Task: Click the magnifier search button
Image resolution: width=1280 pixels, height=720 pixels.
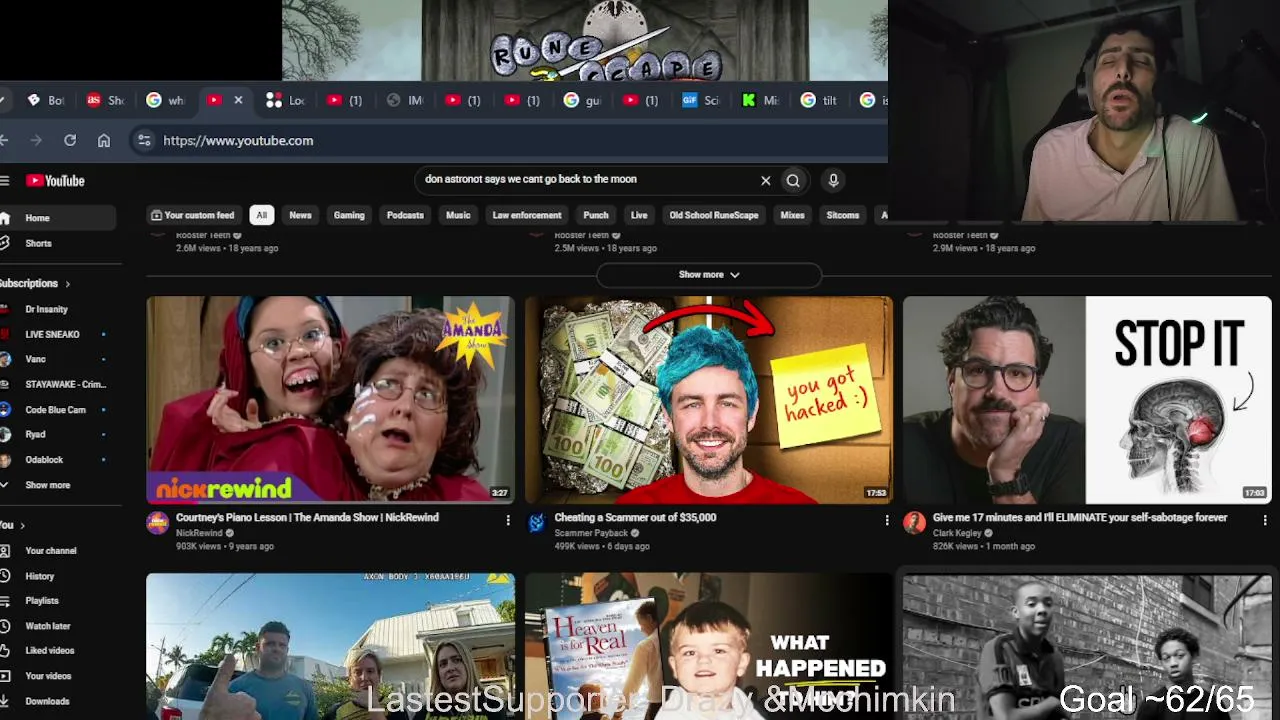Action: (x=793, y=181)
